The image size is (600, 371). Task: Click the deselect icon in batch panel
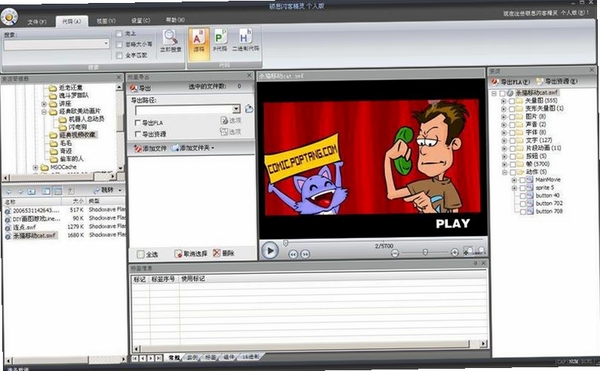tap(178, 254)
